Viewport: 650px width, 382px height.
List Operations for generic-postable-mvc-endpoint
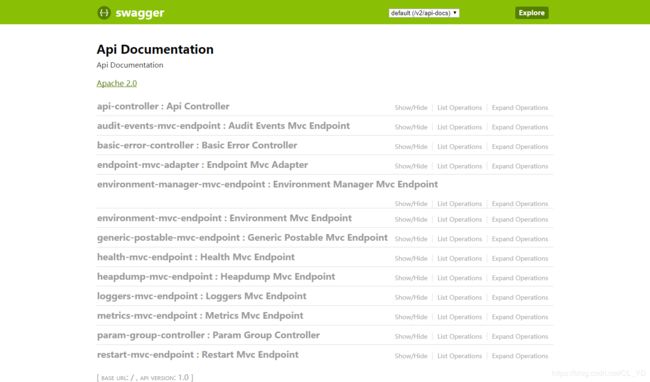[x=459, y=239]
